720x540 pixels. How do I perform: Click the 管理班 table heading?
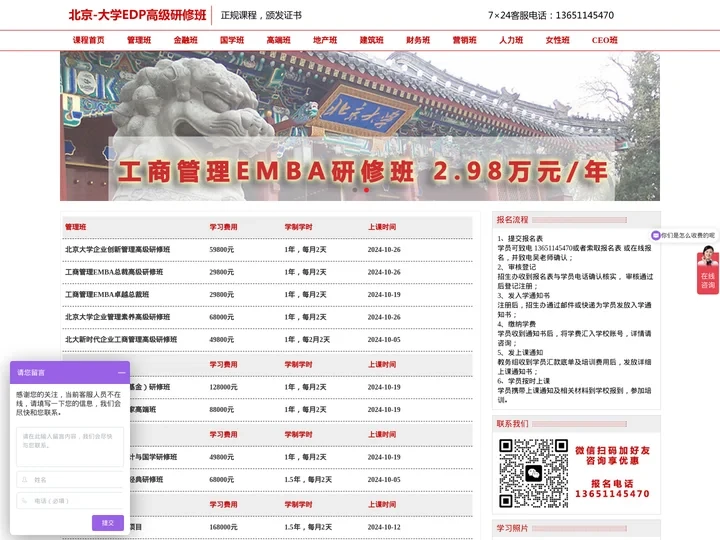pyautogui.click(x=75, y=227)
